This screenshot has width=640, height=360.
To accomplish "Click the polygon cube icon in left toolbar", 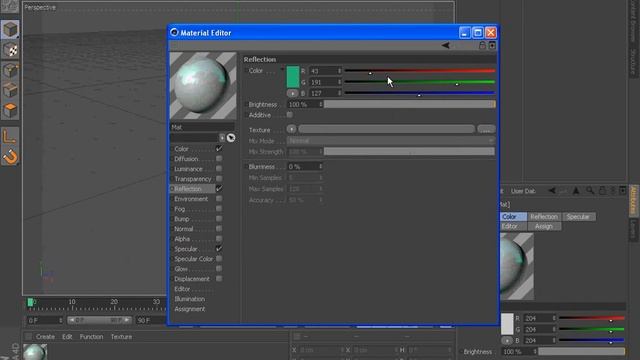I will pos(10,70).
